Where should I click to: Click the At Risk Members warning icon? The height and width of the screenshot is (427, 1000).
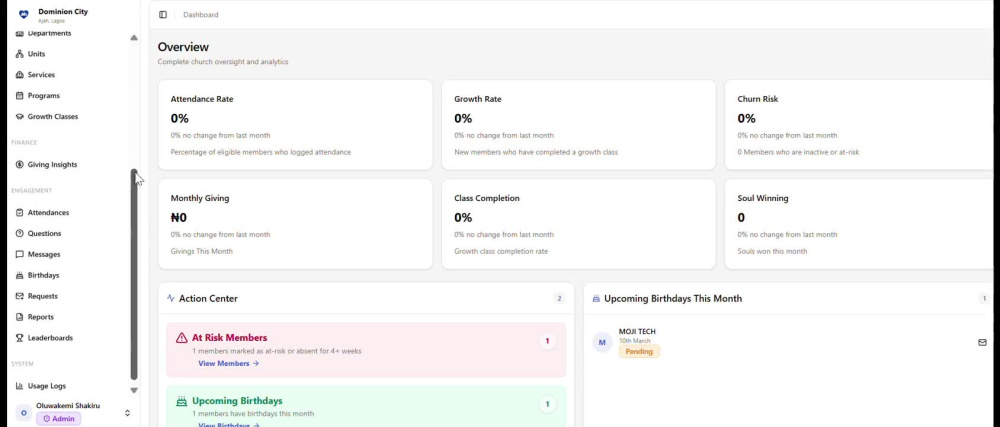coord(182,338)
